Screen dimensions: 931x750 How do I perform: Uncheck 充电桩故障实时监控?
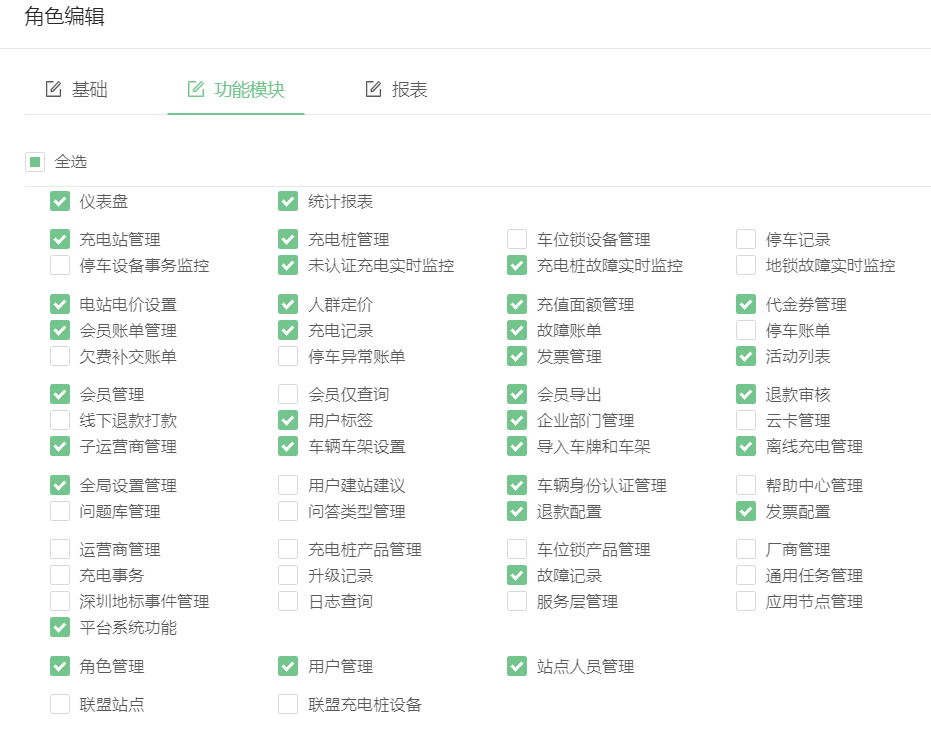click(517, 265)
